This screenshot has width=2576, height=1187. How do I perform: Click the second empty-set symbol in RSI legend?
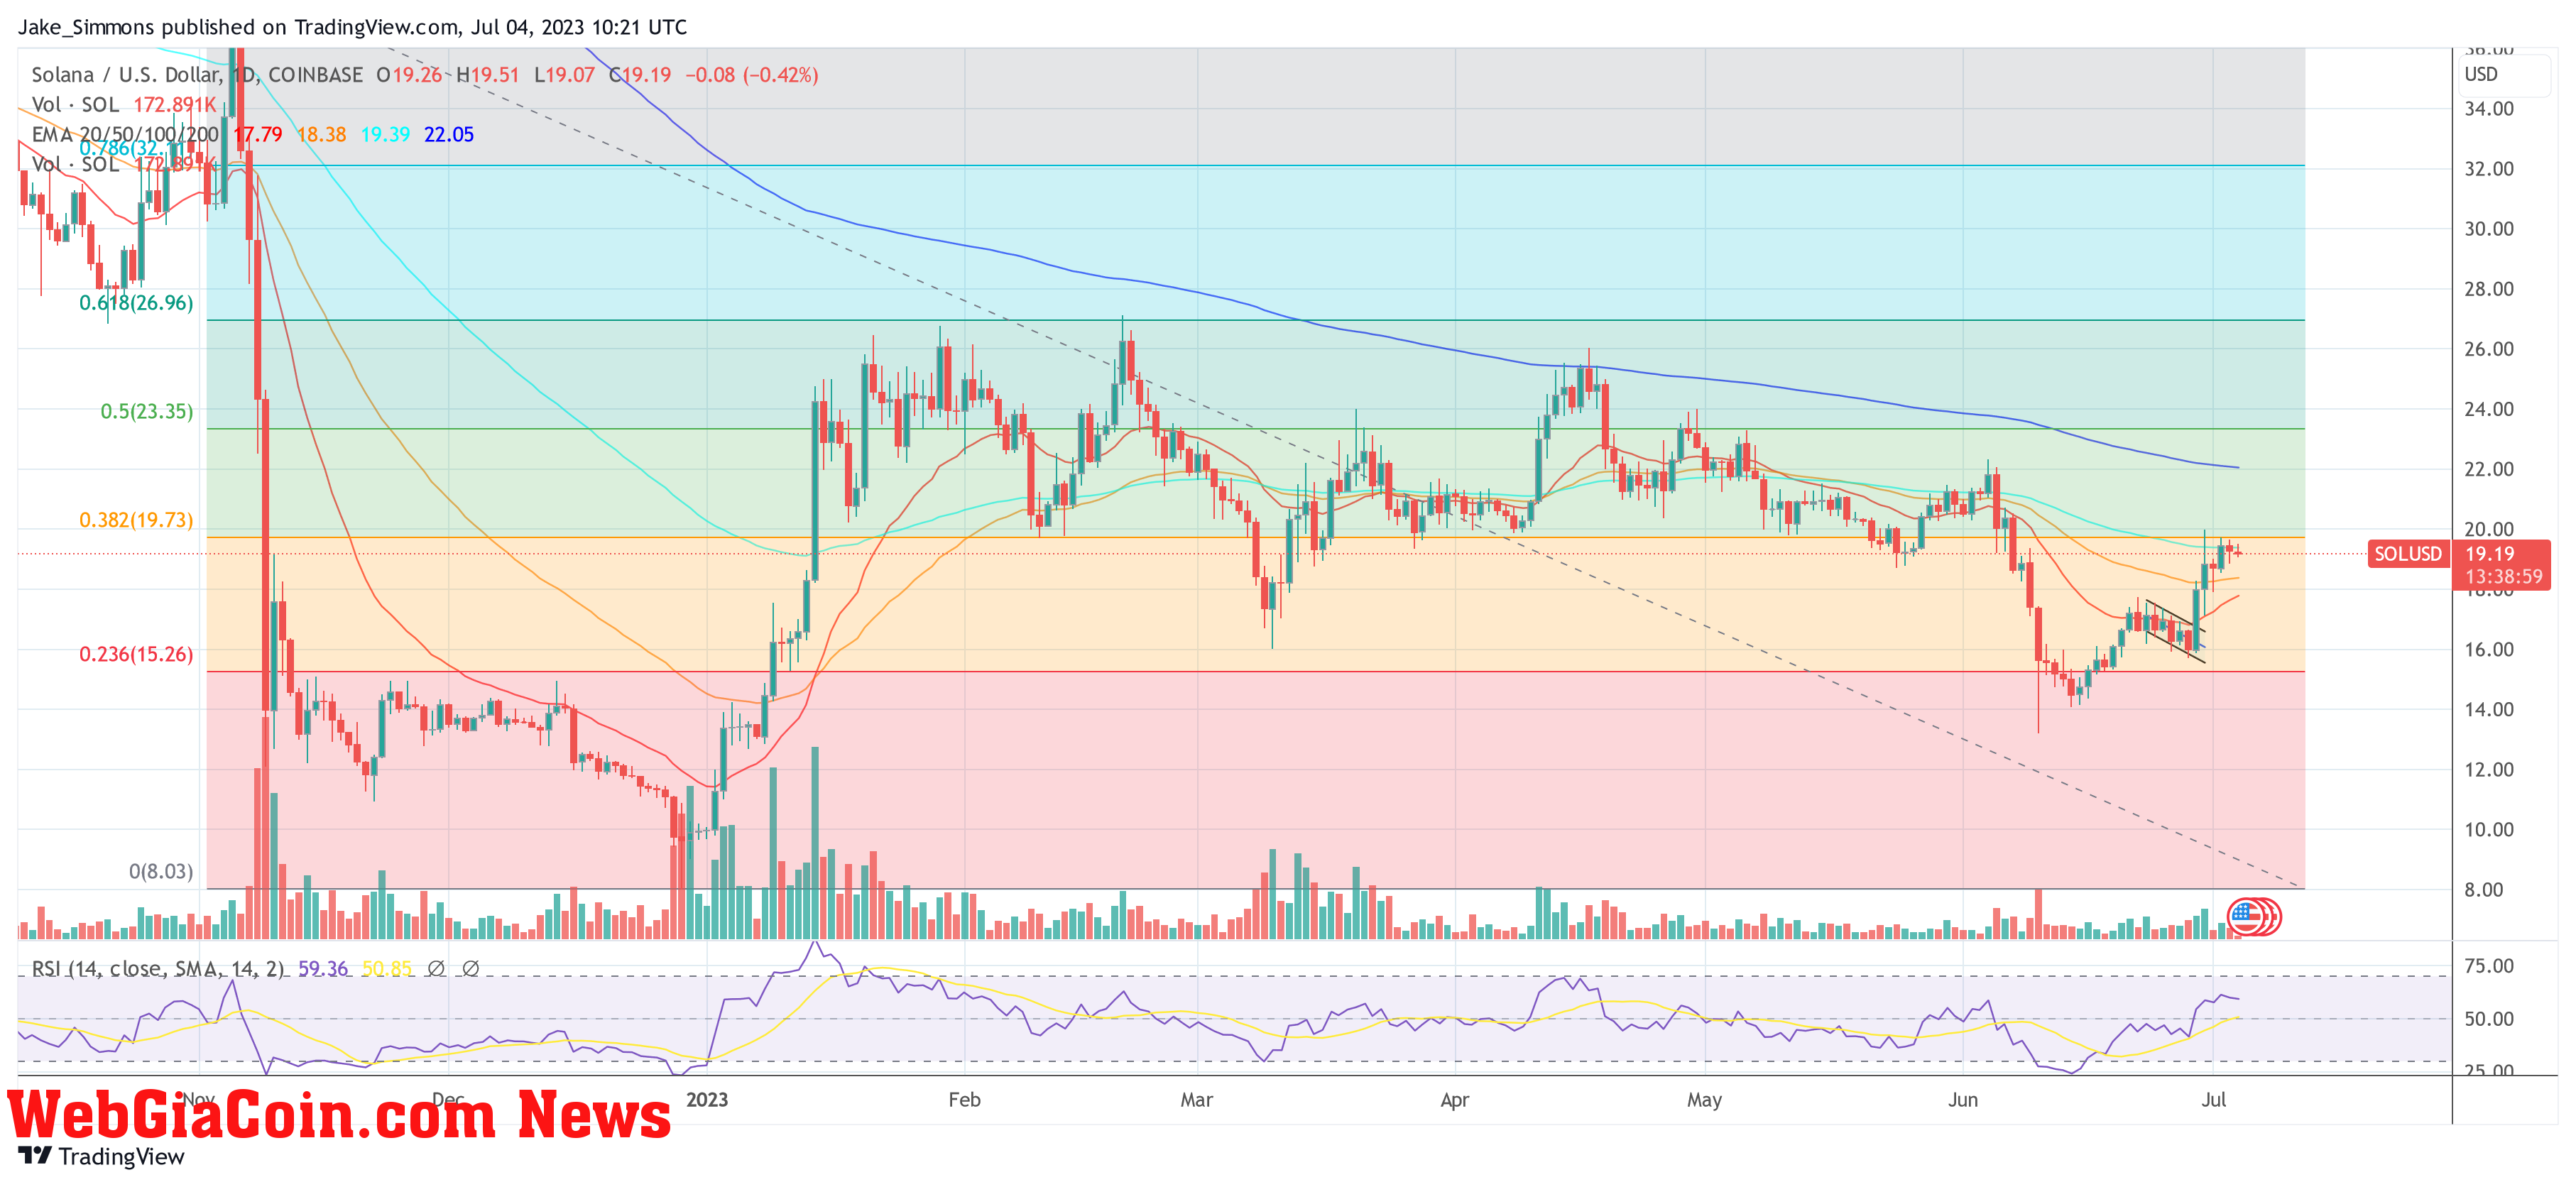pyautogui.click(x=471, y=968)
